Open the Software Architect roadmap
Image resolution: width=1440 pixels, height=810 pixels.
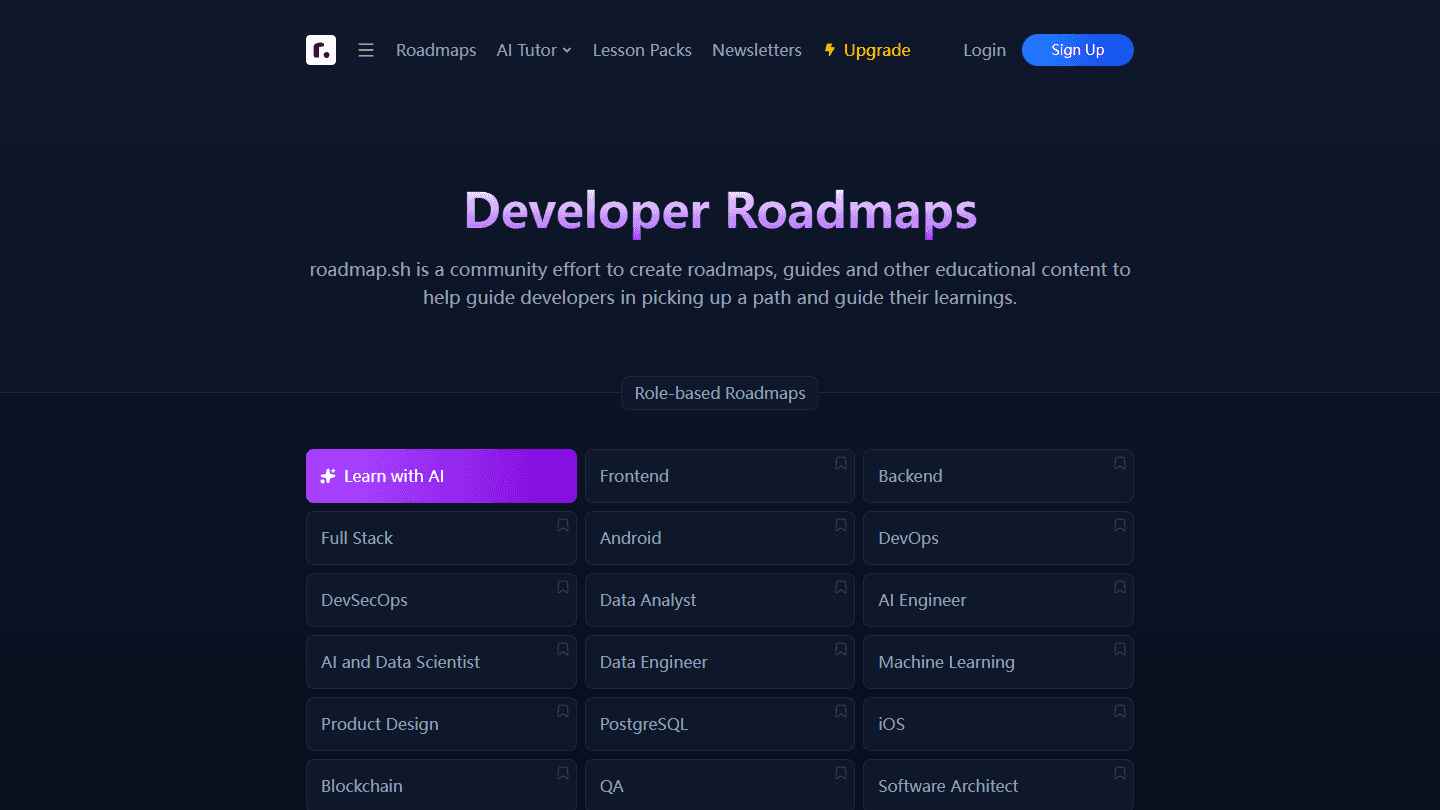(x=998, y=785)
